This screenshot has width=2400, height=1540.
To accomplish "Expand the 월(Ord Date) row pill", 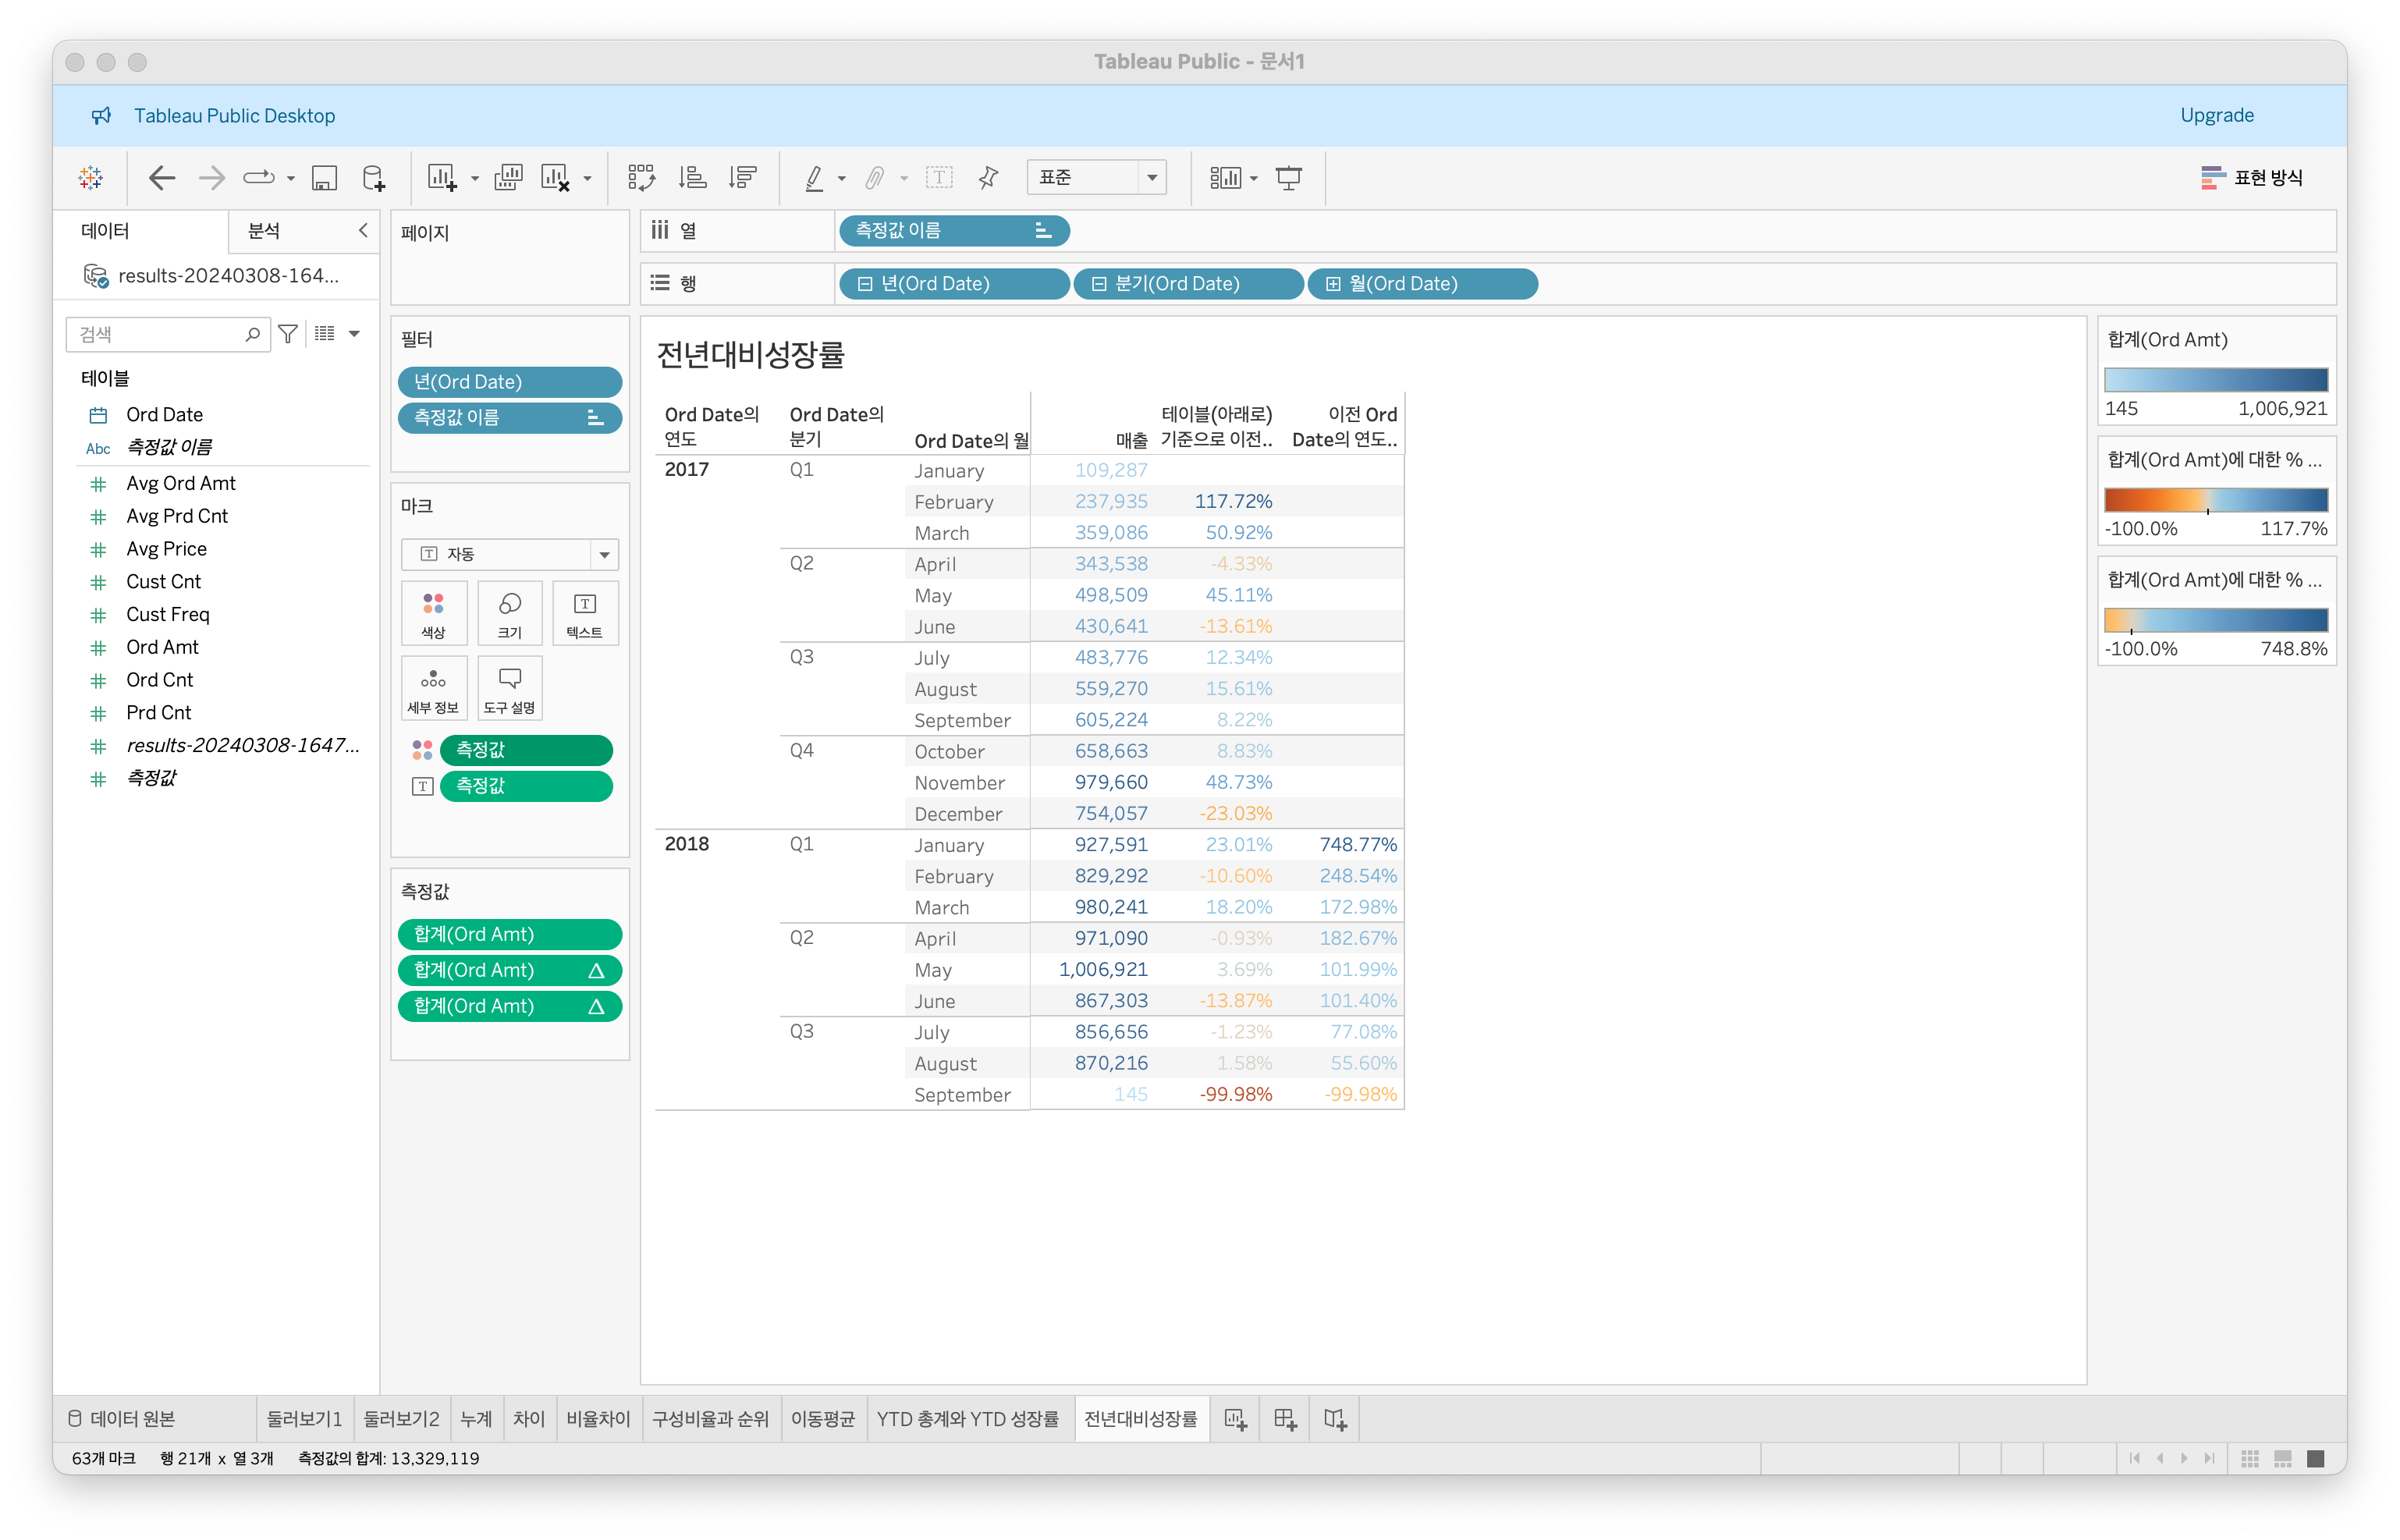I will (x=1333, y=284).
